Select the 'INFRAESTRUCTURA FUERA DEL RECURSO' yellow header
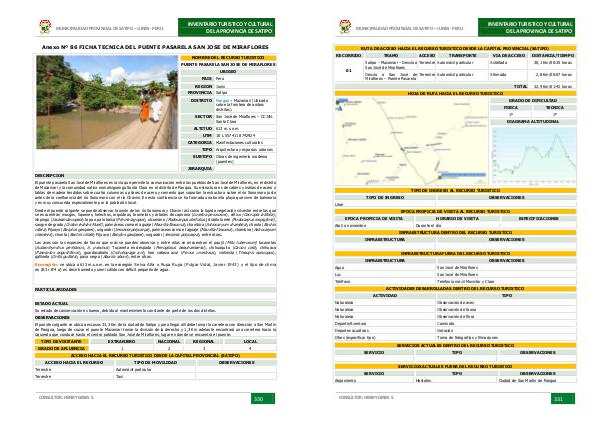This screenshot has height=424, width=600. 455,254
